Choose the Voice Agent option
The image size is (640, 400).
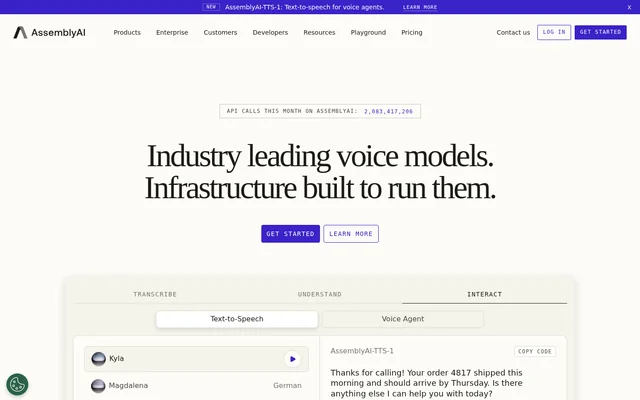click(x=403, y=319)
